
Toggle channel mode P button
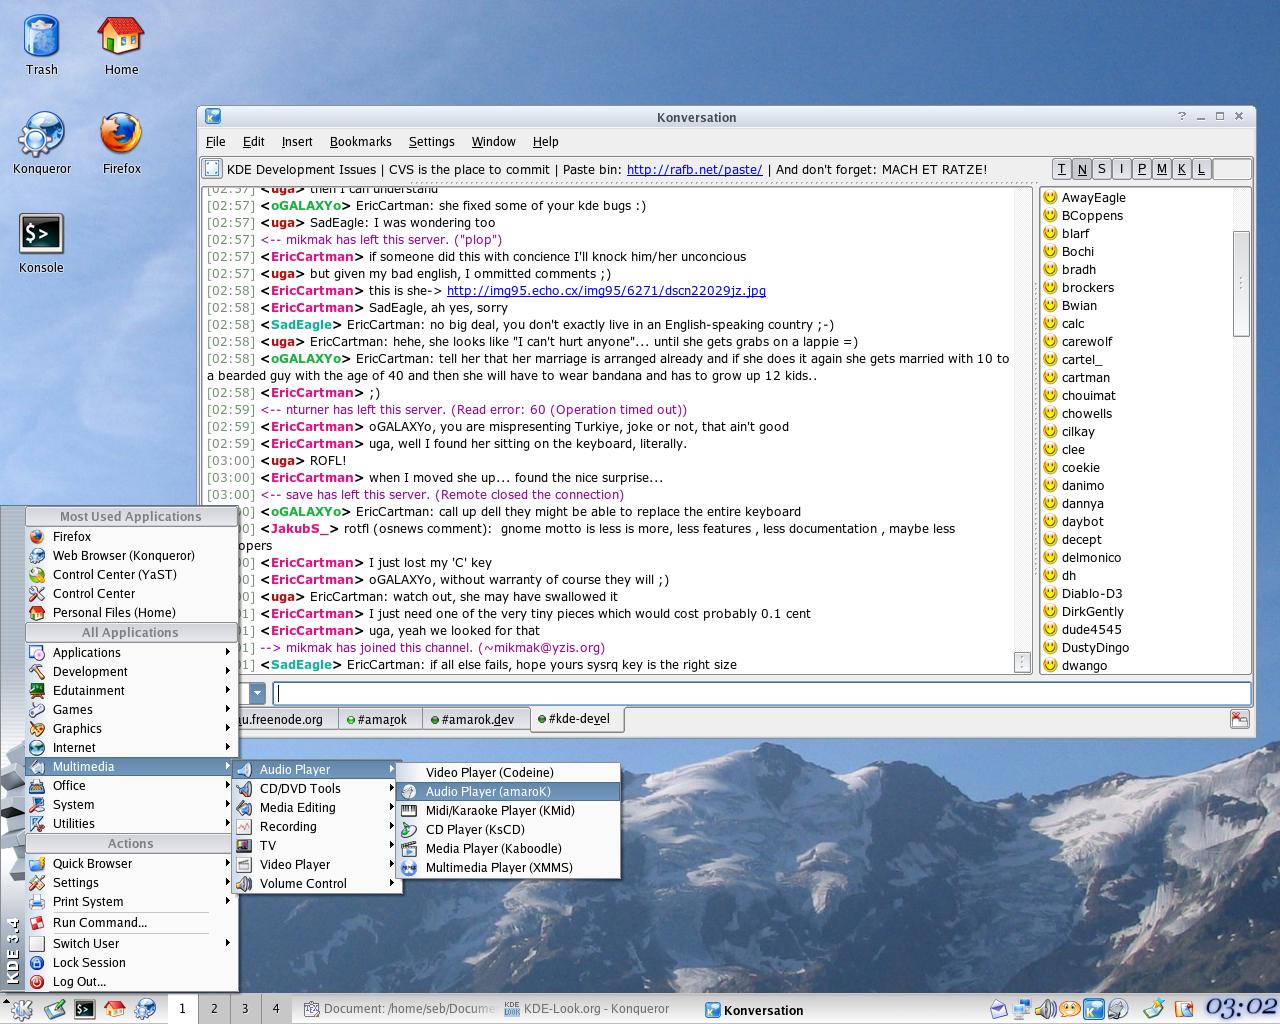[1142, 169]
